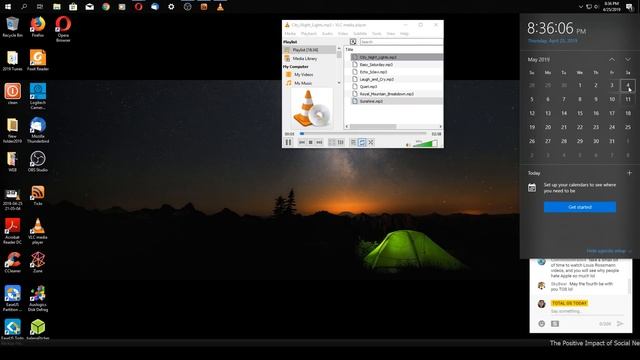Click May 2019 calendar header

(538, 60)
